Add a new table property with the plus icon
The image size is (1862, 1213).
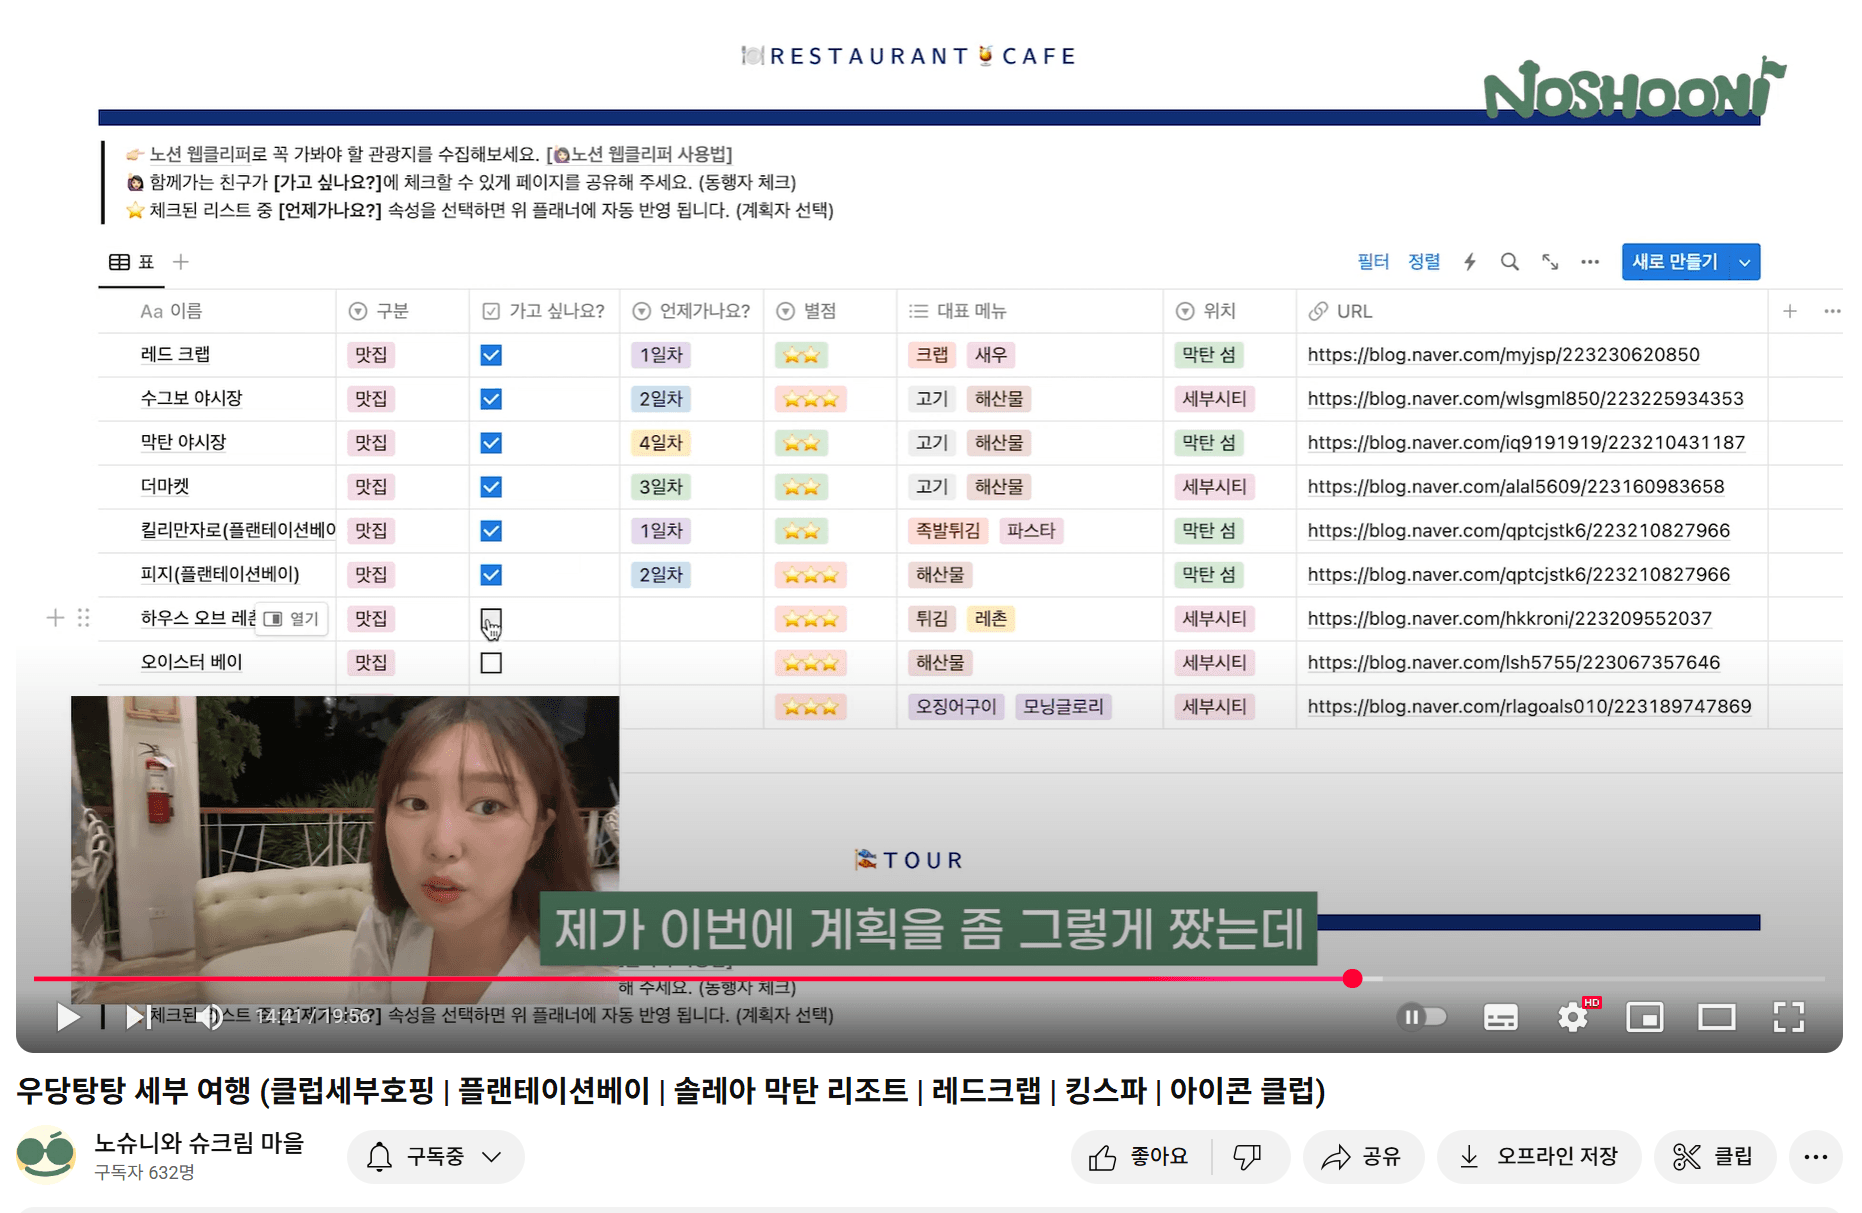point(1789,311)
